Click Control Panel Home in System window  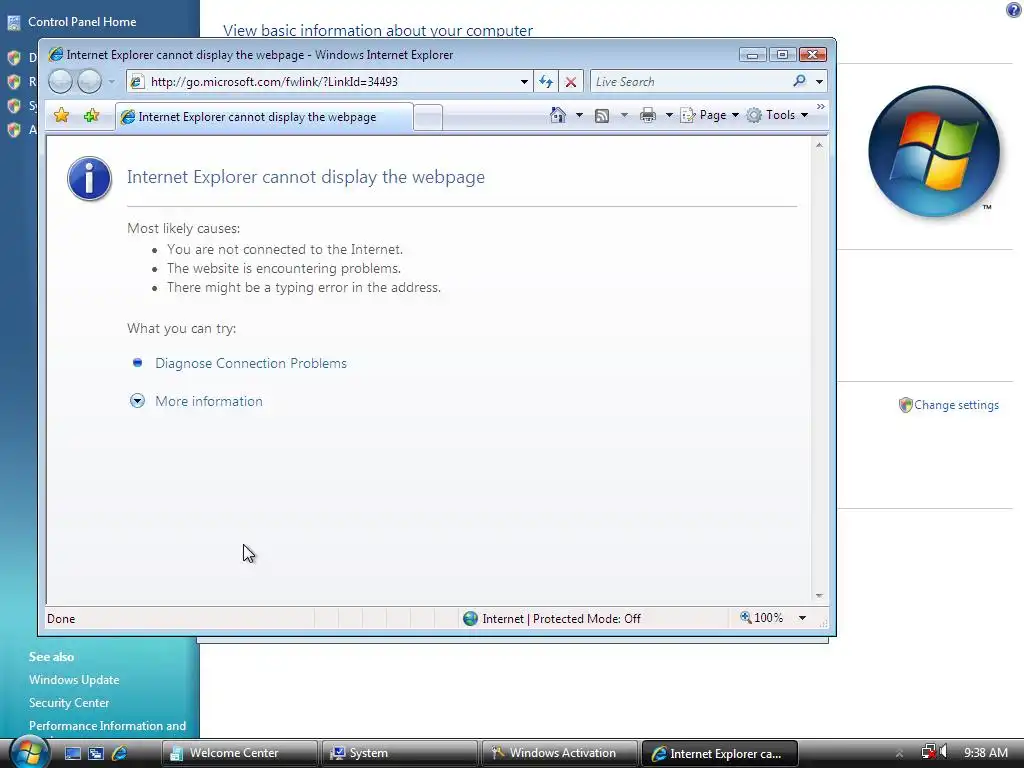tap(82, 22)
